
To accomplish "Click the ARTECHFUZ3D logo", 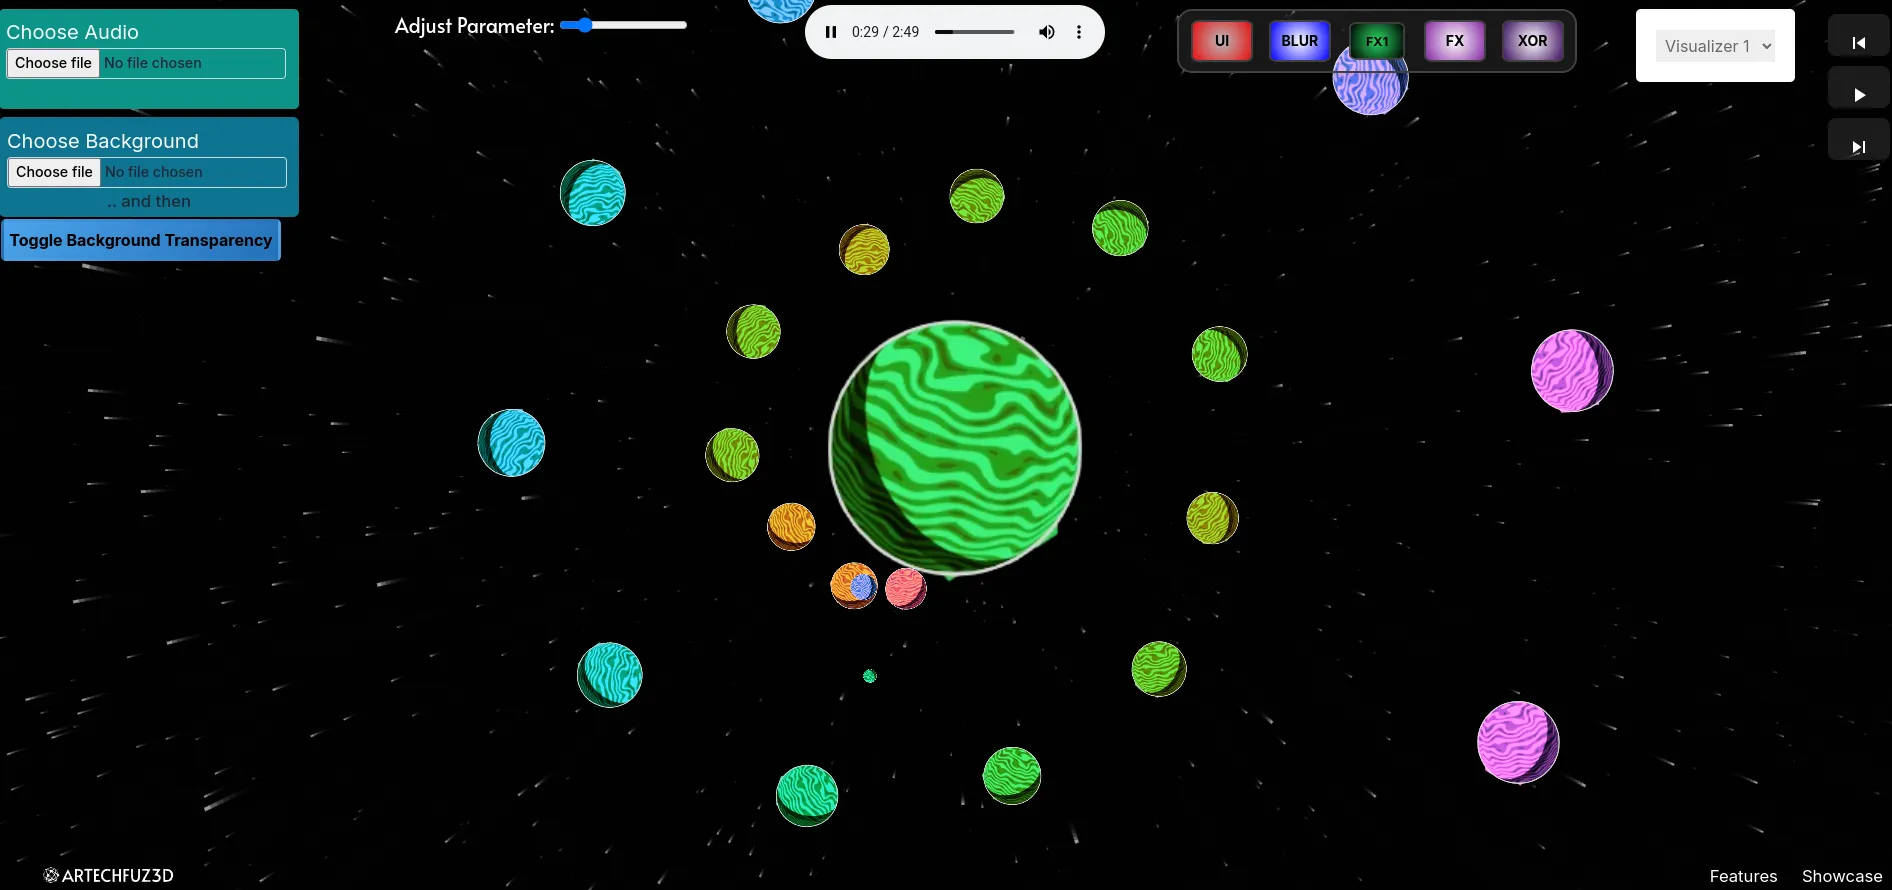I will pos(109,875).
